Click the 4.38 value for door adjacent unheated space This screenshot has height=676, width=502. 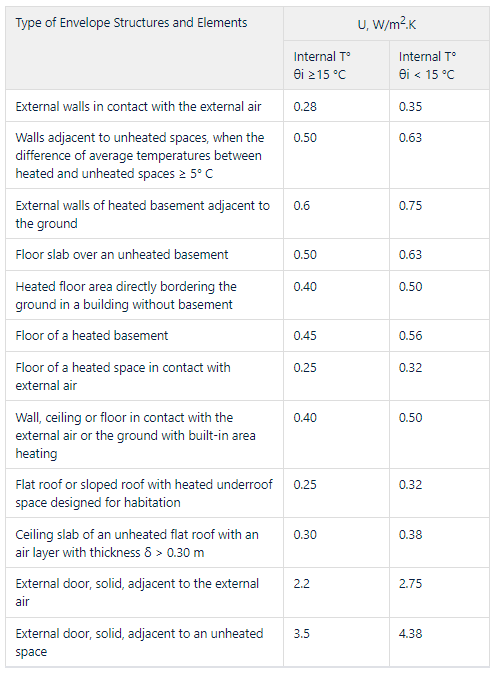[410, 633]
